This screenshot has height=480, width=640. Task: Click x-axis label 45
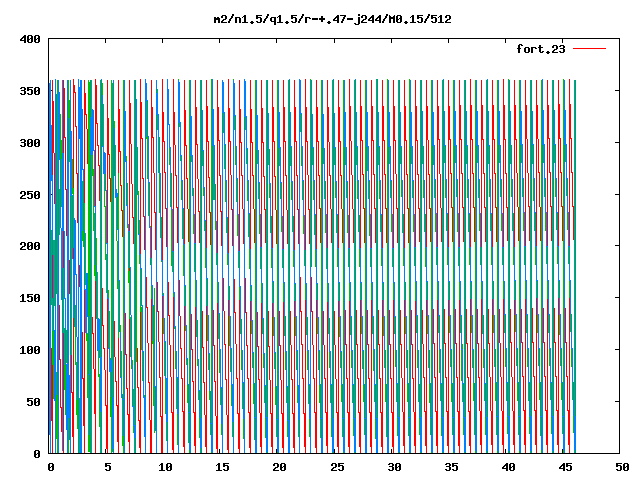(566, 467)
